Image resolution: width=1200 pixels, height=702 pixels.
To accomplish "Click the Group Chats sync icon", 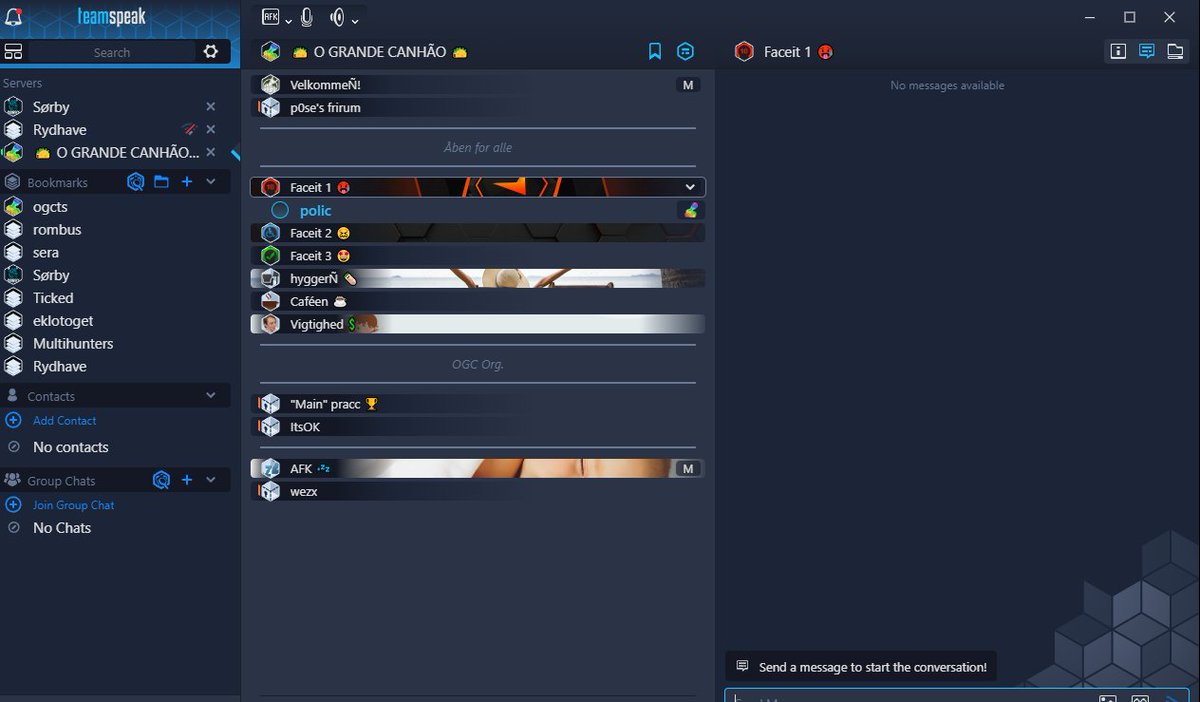I will [162, 480].
